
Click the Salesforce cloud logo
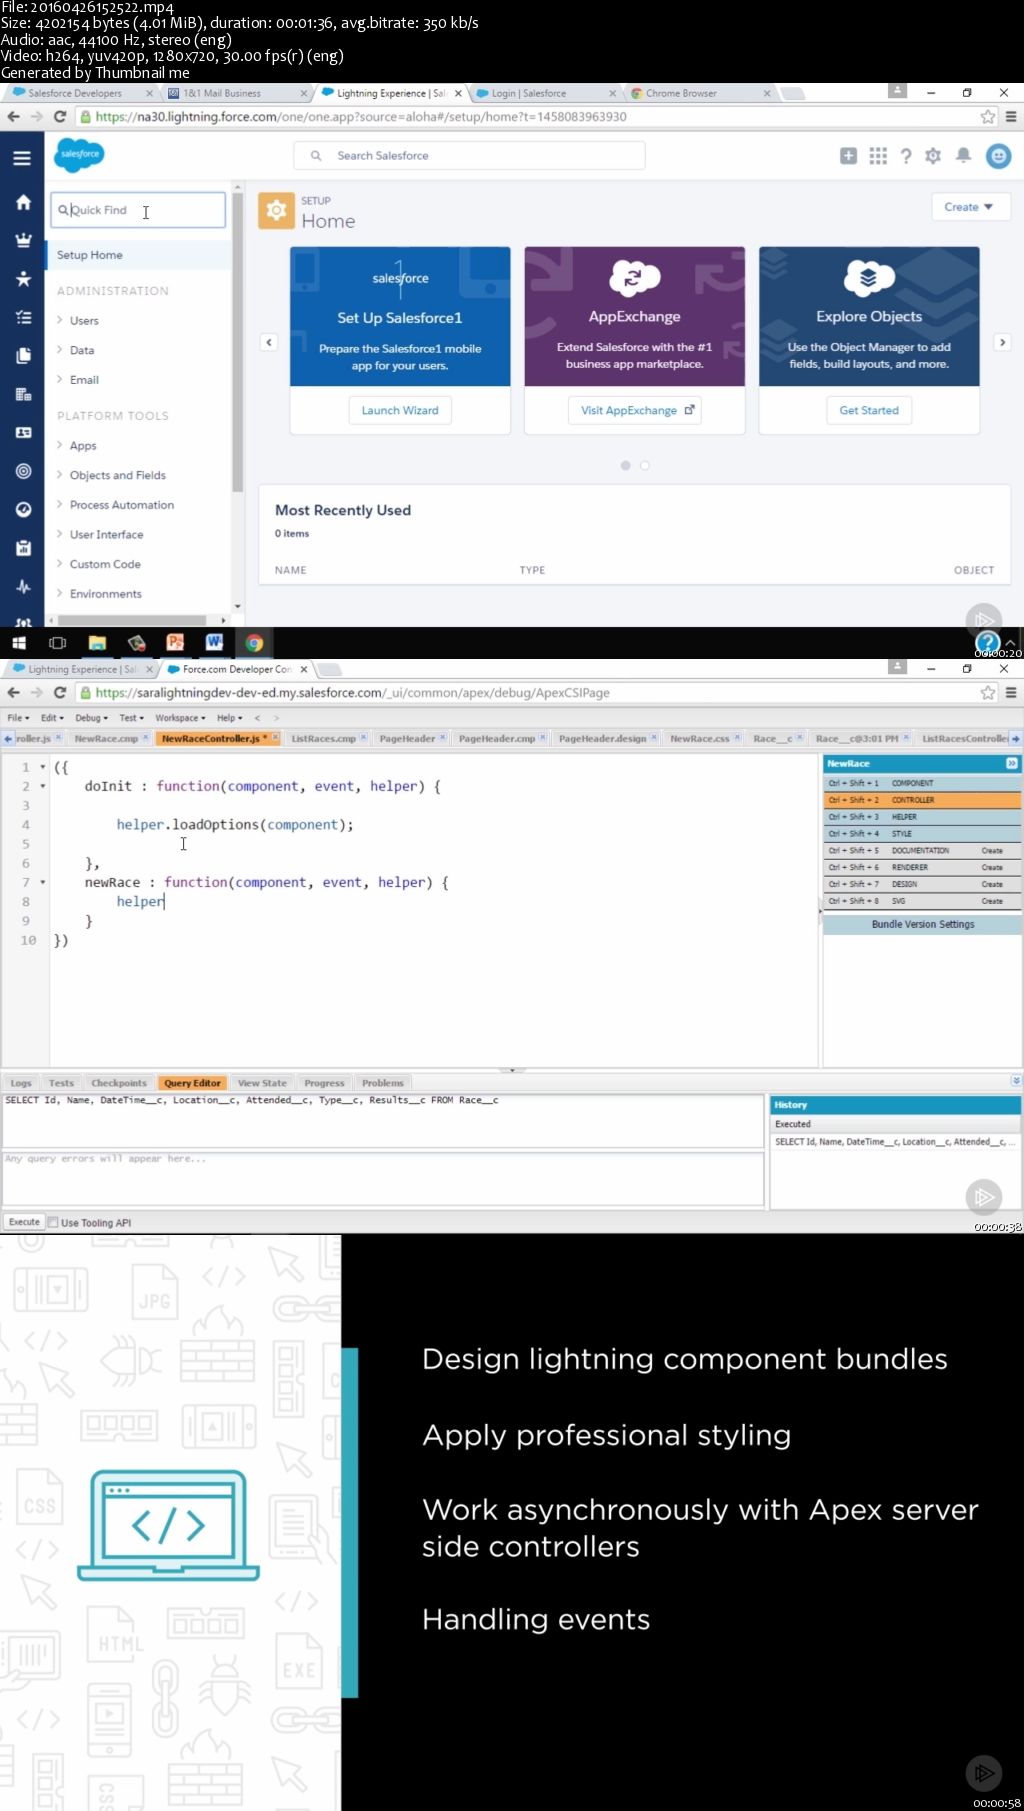pyautogui.click(x=79, y=154)
